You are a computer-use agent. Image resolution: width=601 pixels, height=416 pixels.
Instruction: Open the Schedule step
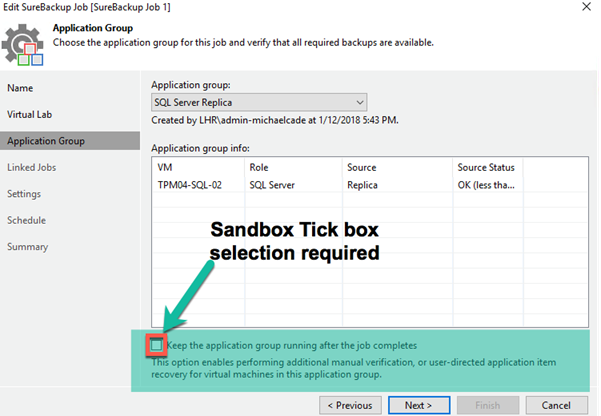(x=26, y=220)
